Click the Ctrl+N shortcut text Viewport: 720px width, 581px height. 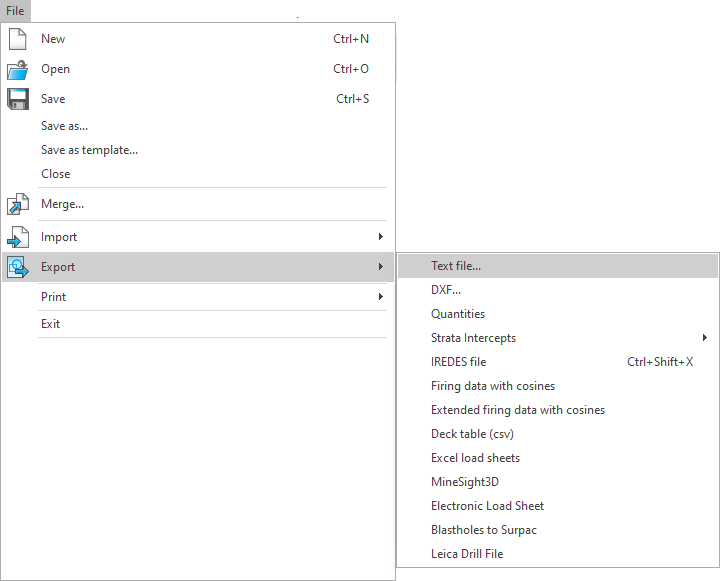pos(351,39)
